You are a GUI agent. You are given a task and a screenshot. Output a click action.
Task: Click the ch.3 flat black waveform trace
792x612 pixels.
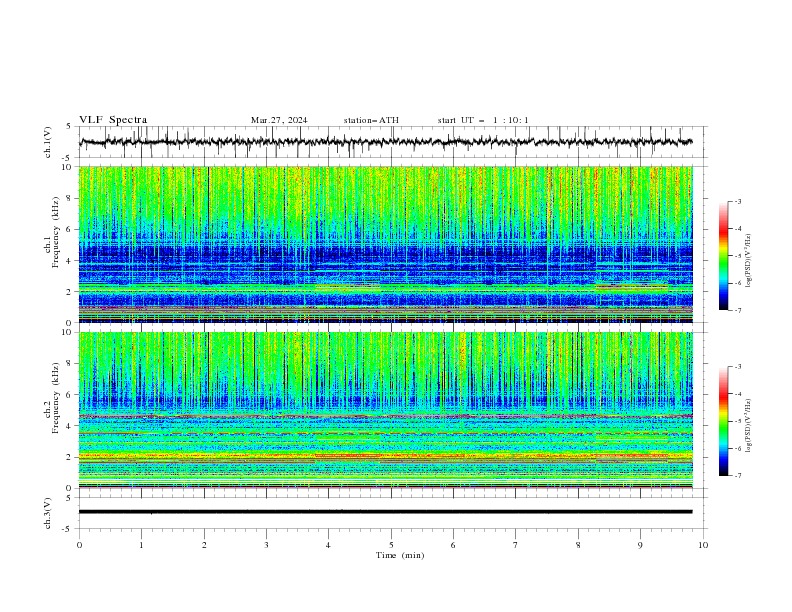click(385, 512)
